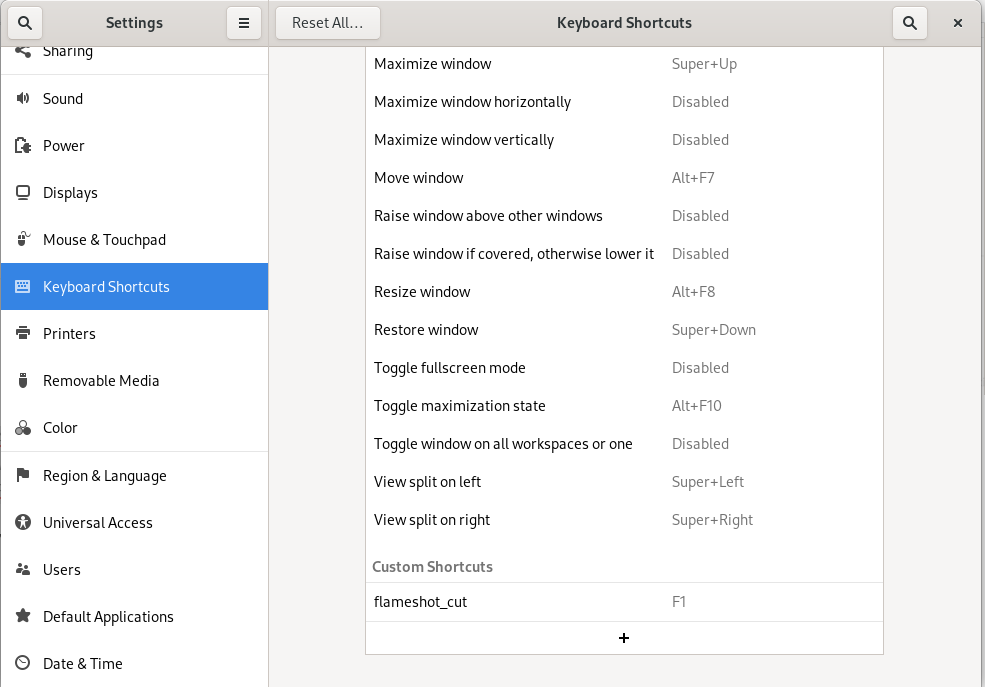Click the search icon in Settings sidebar header
Image resolution: width=985 pixels, height=687 pixels.
tap(24, 22)
